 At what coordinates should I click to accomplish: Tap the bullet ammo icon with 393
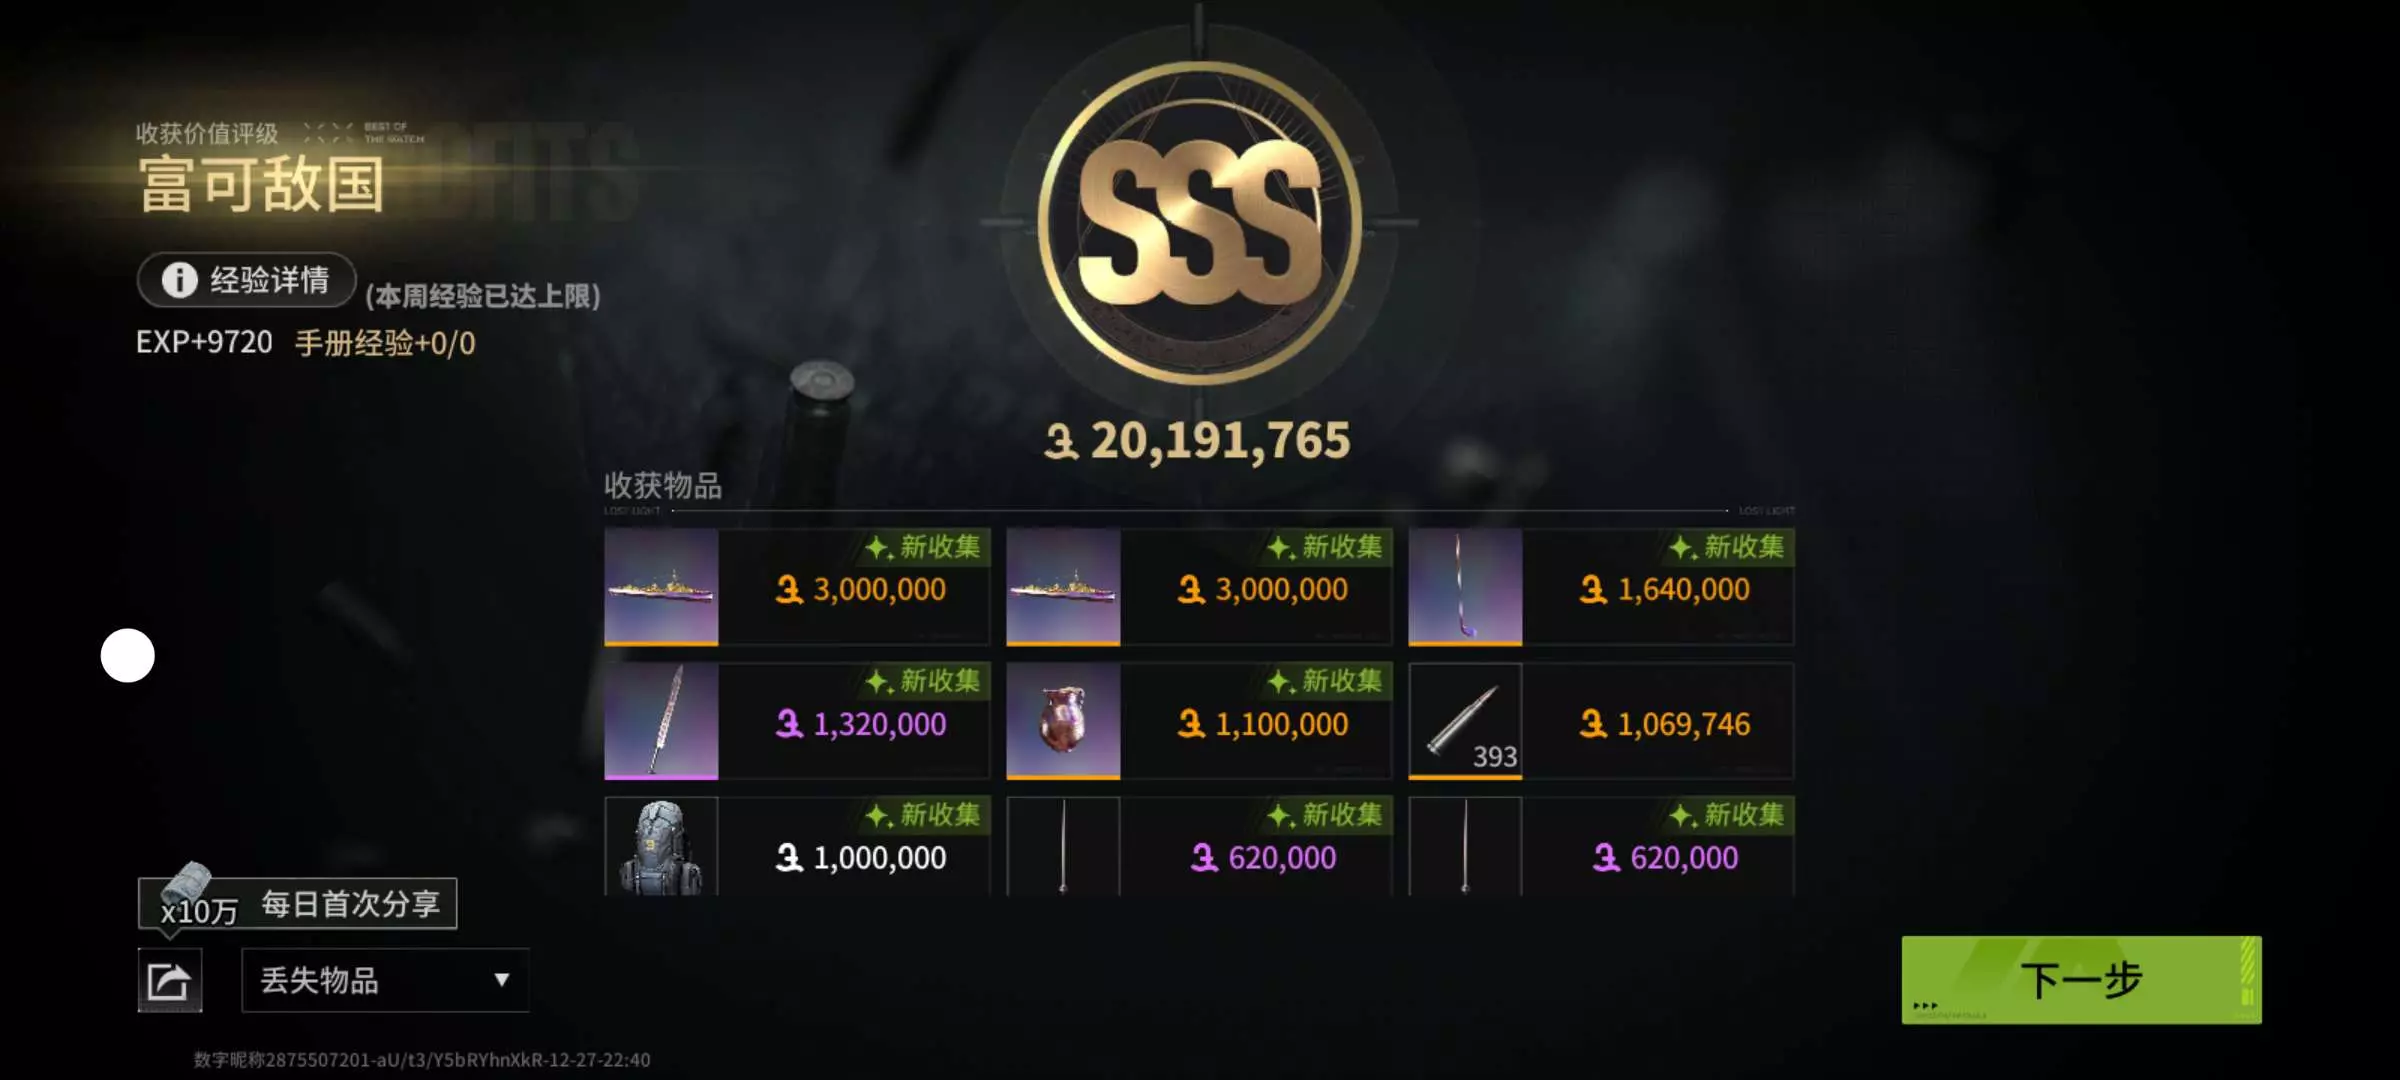point(1465,721)
